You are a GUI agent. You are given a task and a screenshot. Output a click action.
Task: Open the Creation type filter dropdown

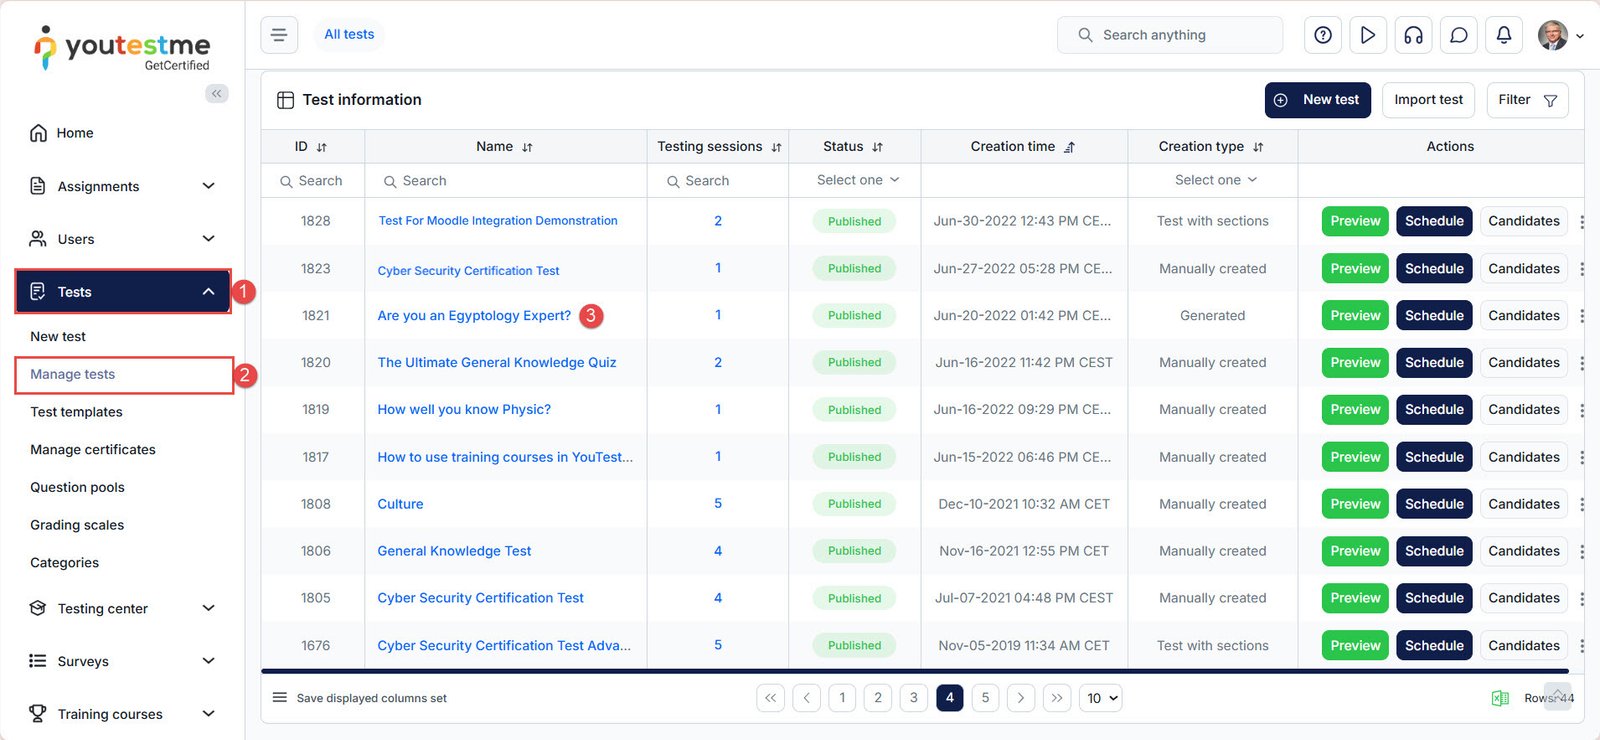1215,180
